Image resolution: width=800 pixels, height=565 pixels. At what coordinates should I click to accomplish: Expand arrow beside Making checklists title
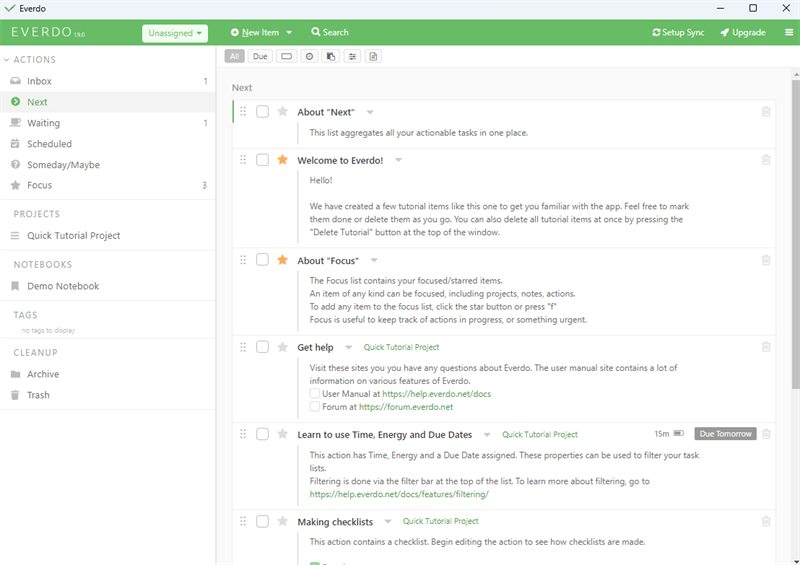[388, 521]
